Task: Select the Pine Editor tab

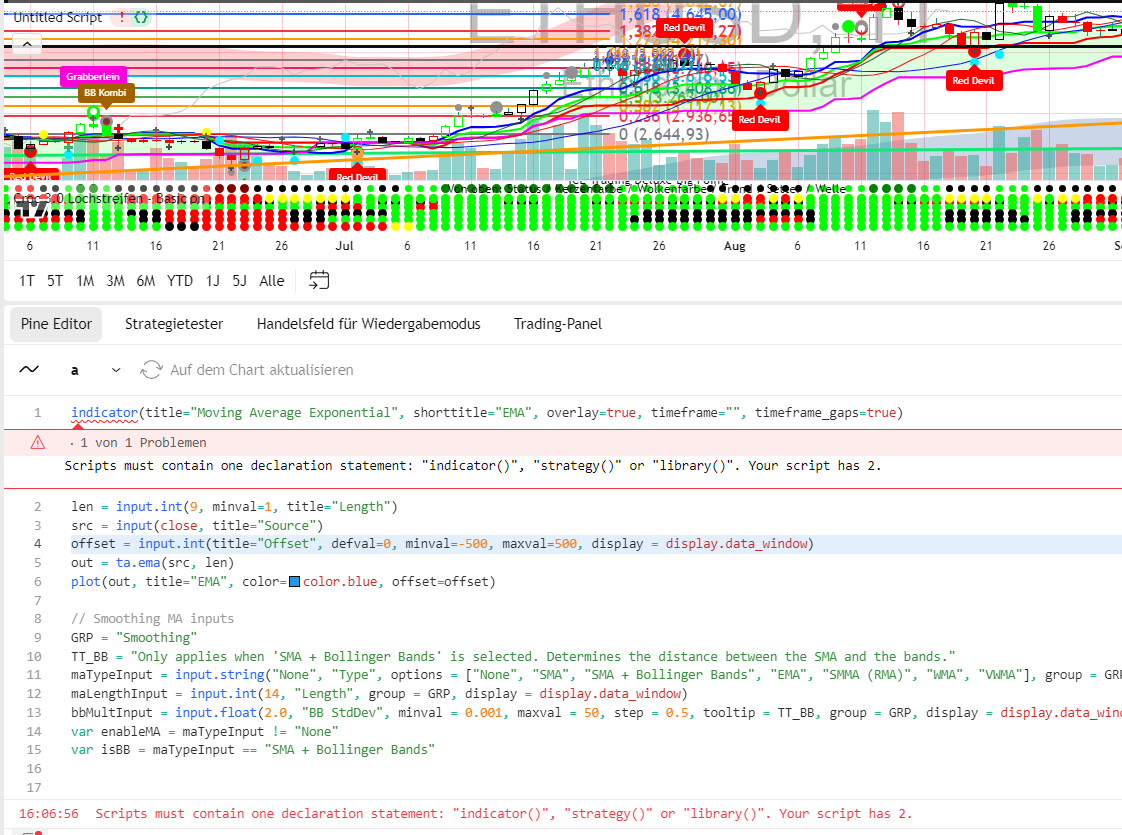Action: click(57, 324)
